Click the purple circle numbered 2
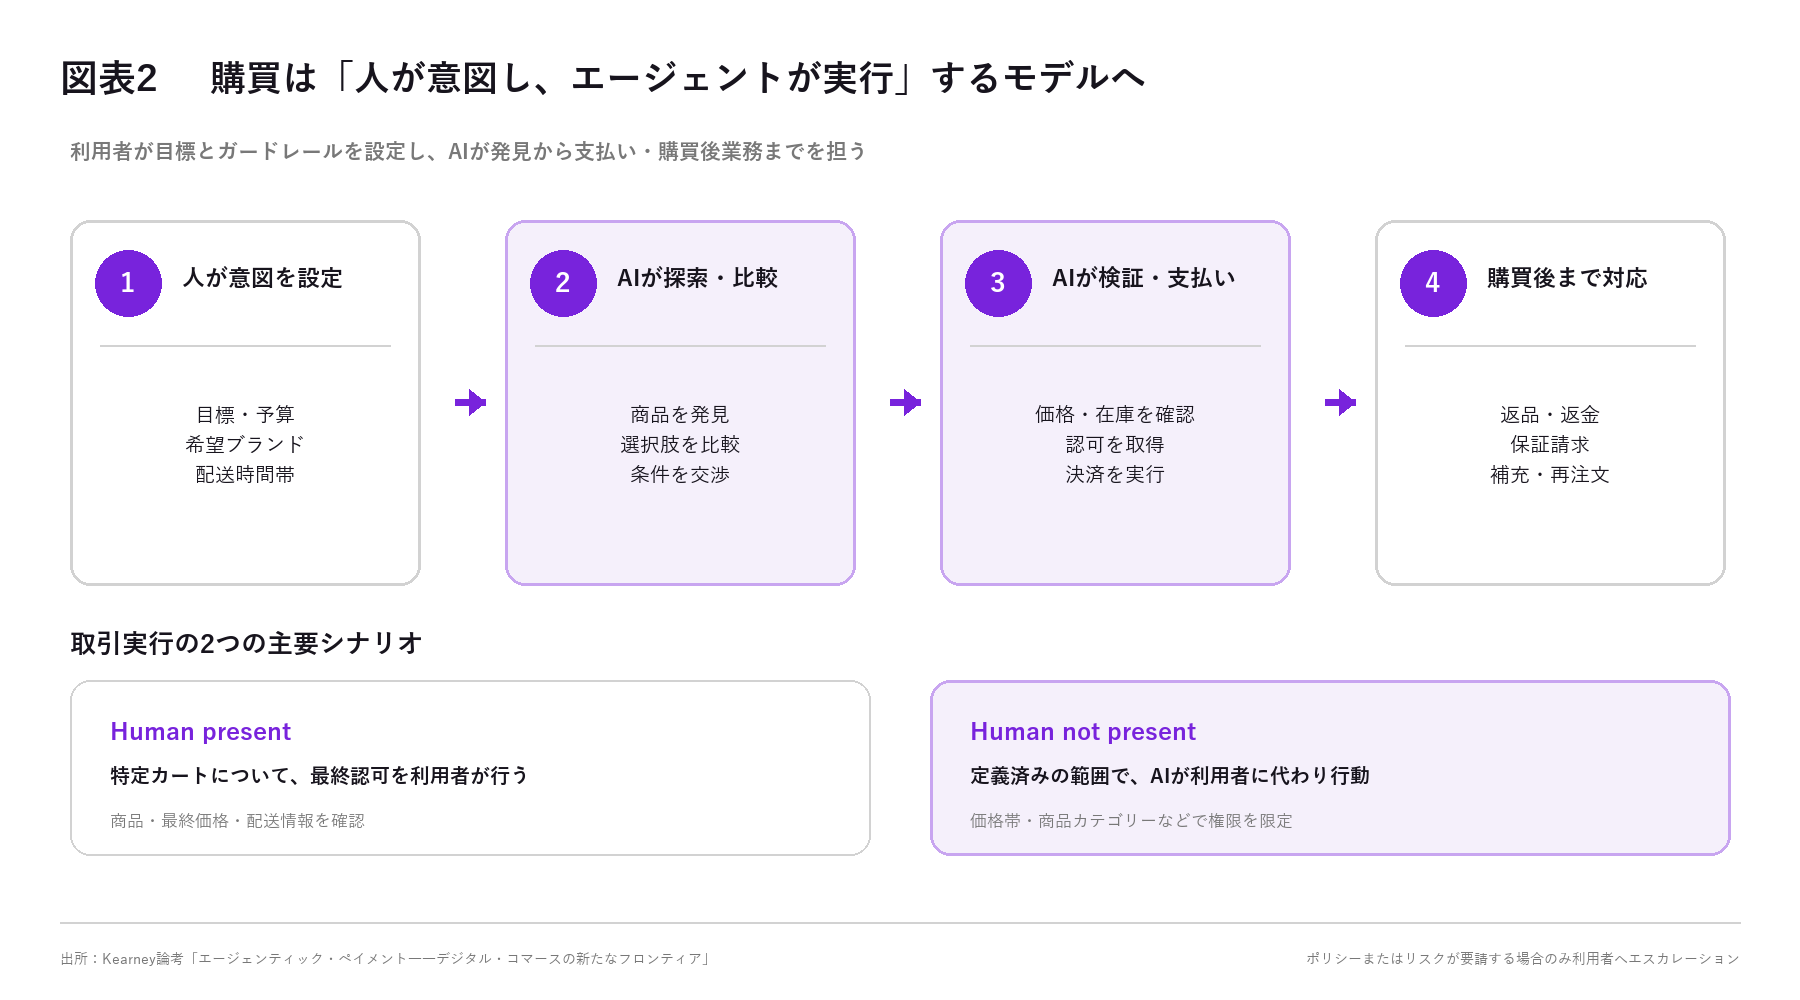This screenshot has width=1800, height=1000. coord(563,283)
